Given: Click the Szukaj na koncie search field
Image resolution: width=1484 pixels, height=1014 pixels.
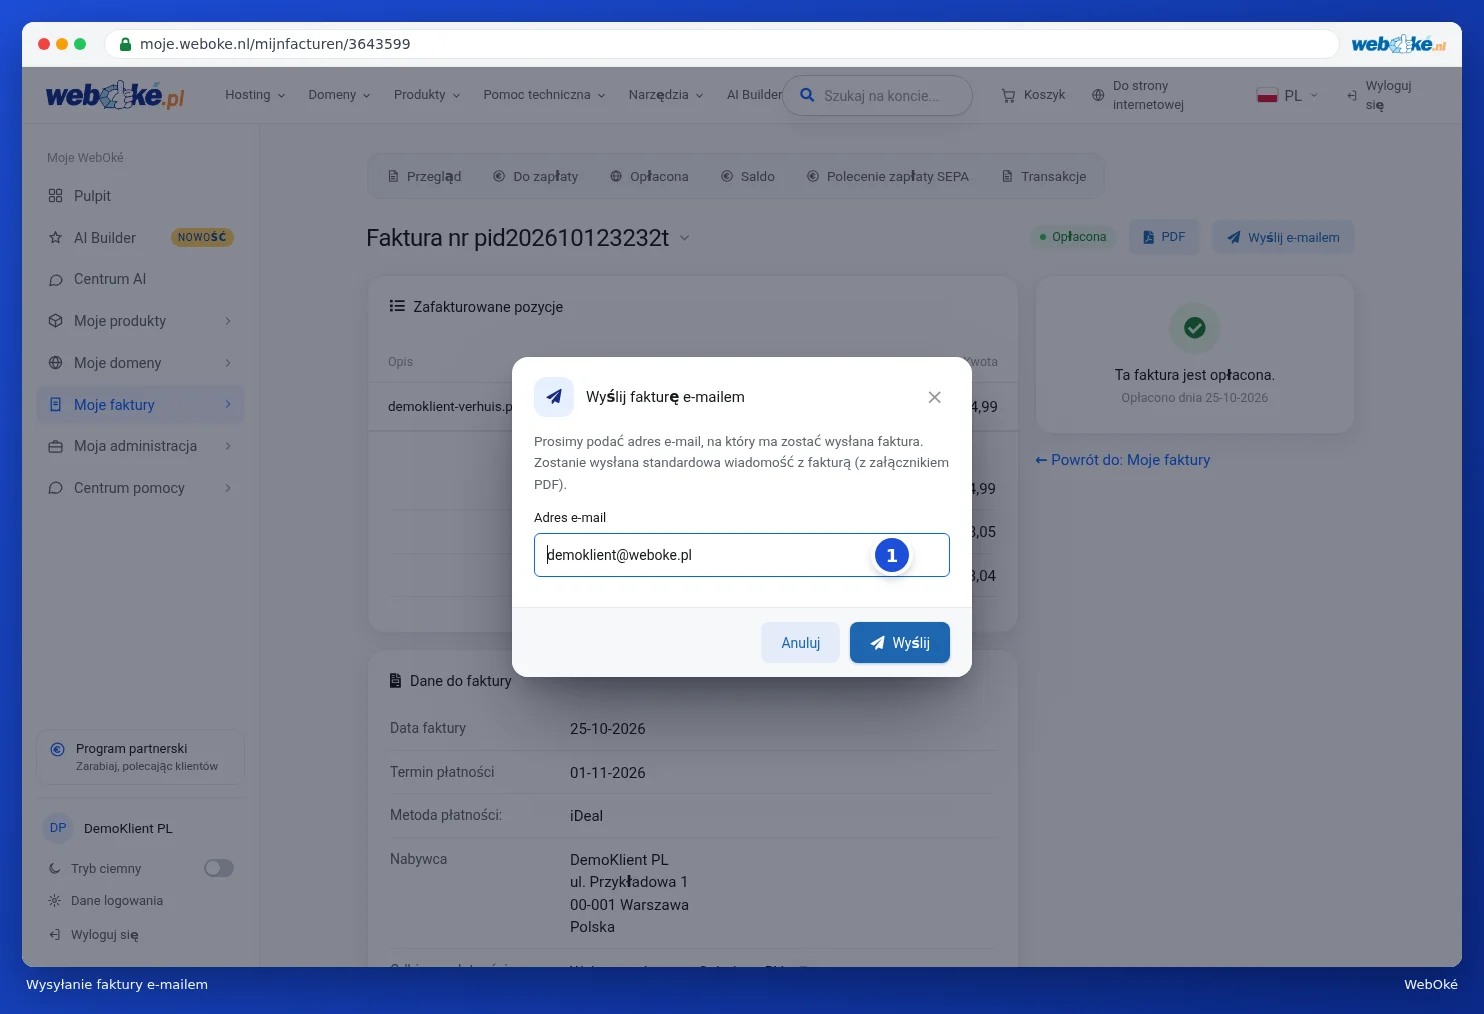Looking at the screenshot, I should (x=877, y=96).
